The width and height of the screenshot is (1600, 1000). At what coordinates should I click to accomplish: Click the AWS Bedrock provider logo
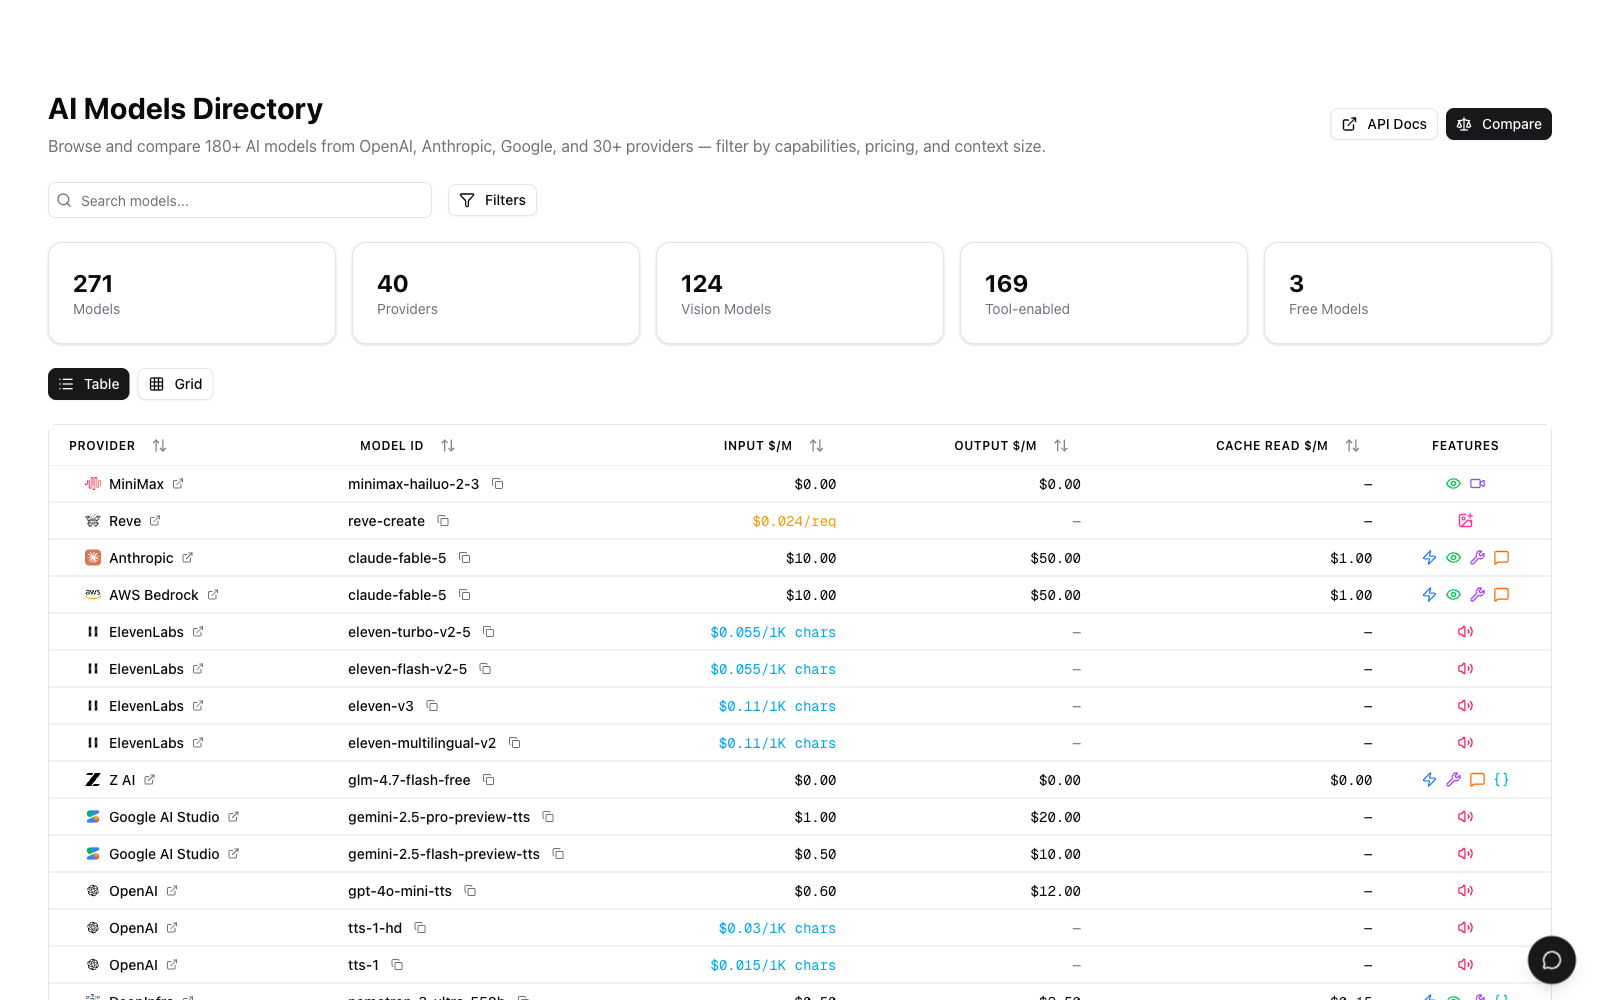point(93,595)
